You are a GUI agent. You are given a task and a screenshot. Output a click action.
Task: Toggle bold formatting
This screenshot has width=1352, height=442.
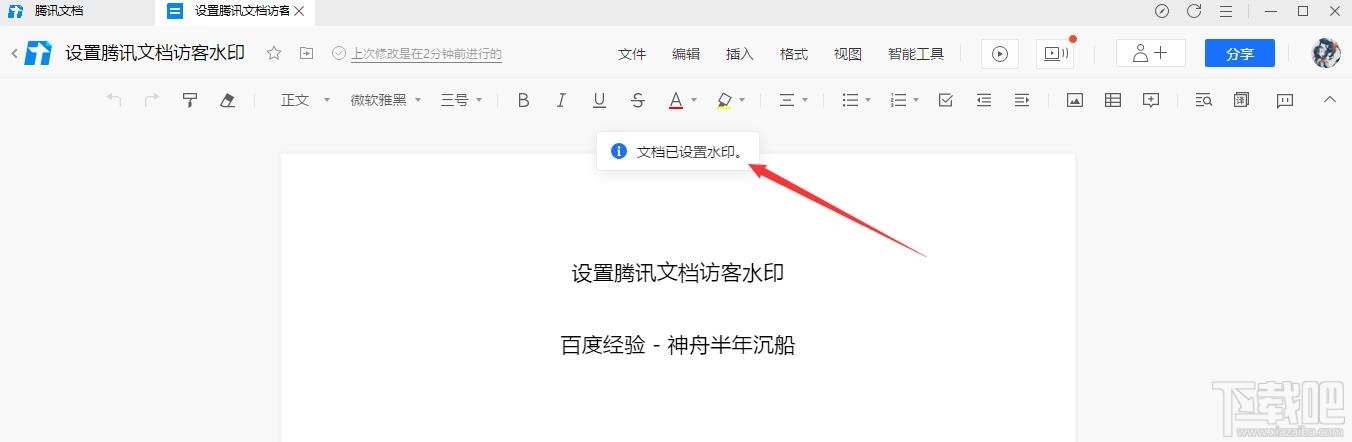523,100
